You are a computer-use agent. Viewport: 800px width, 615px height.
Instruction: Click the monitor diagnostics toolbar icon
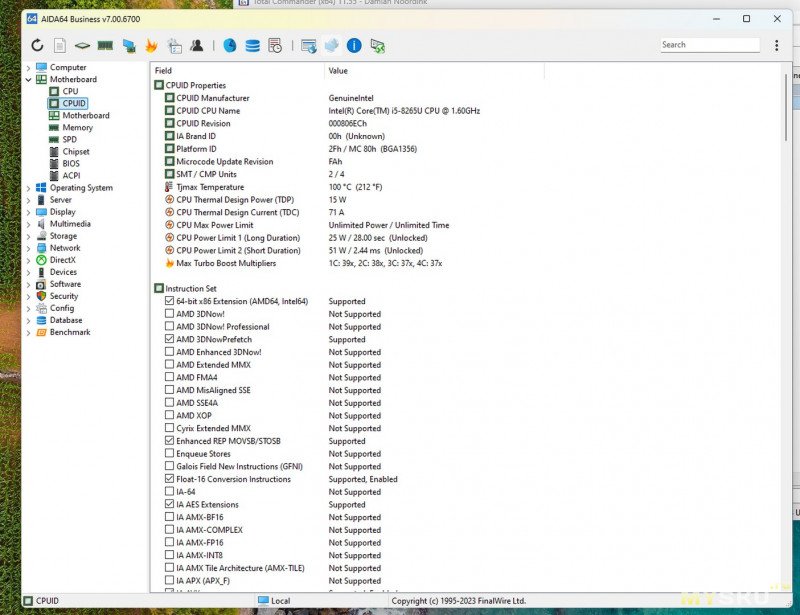(x=129, y=46)
